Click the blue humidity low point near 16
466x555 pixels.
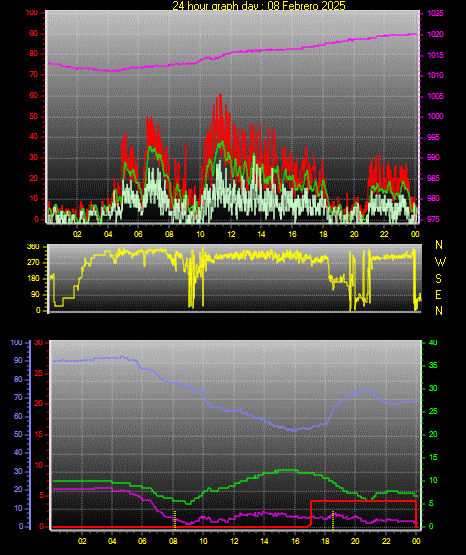293,430
